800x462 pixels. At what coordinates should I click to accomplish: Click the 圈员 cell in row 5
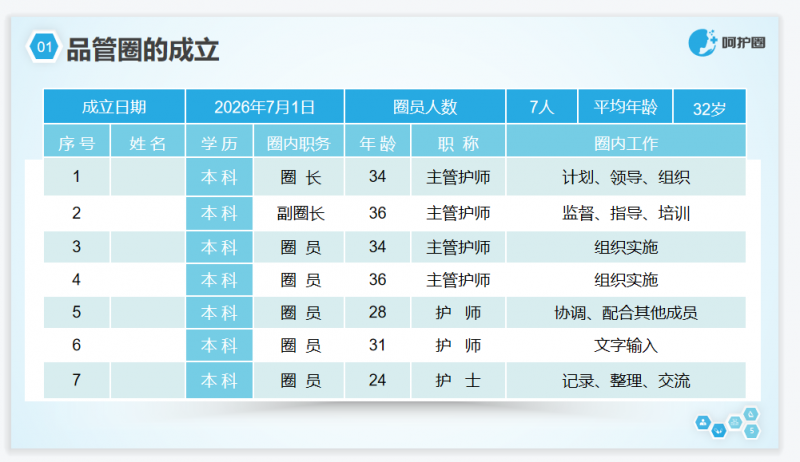click(299, 312)
